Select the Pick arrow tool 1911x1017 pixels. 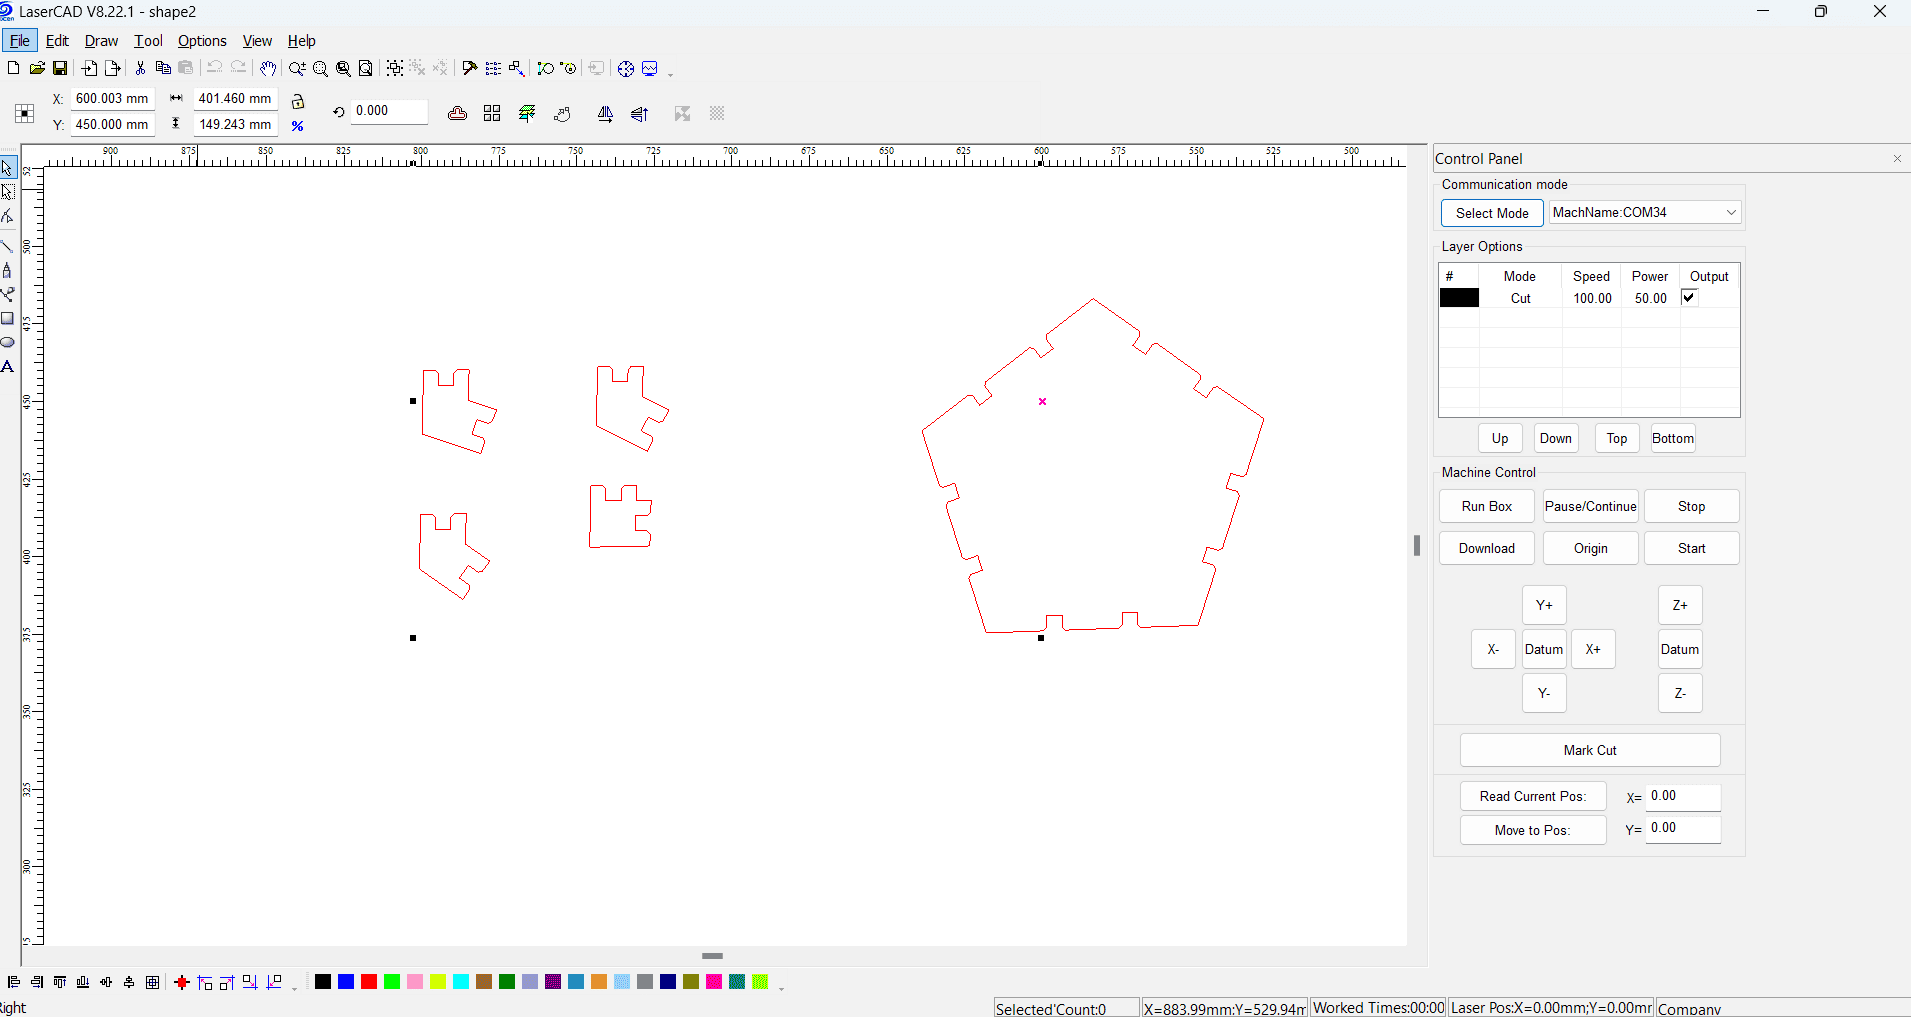(x=8, y=167)
